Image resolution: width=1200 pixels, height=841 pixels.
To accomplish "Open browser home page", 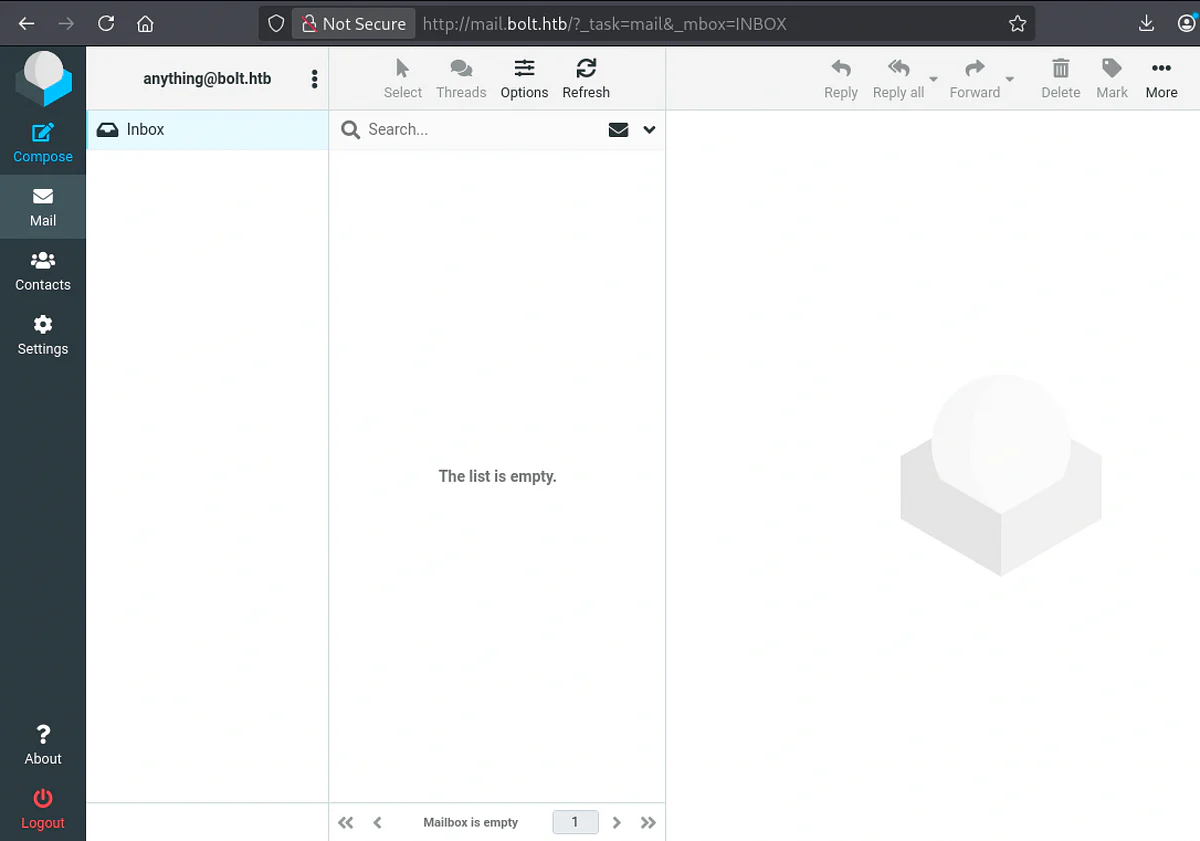I will 145,23.
